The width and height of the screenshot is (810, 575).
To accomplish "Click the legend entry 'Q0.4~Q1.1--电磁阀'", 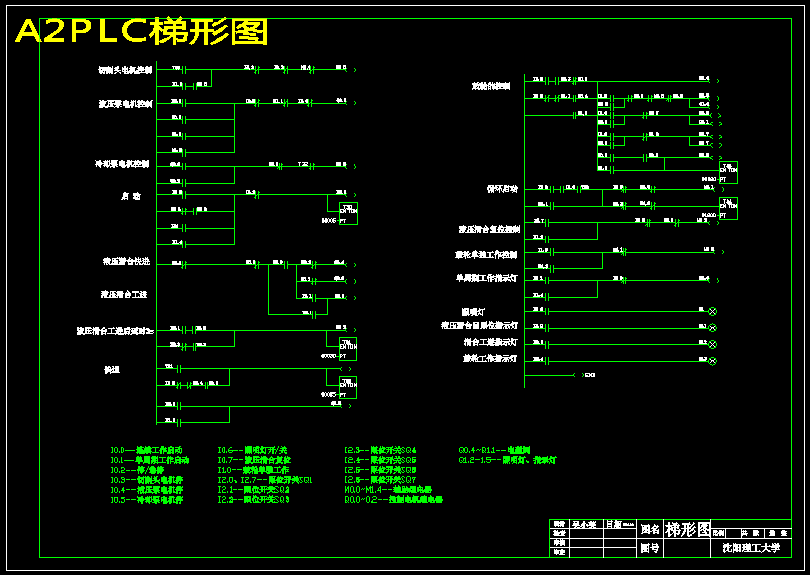I will (494, 450).
